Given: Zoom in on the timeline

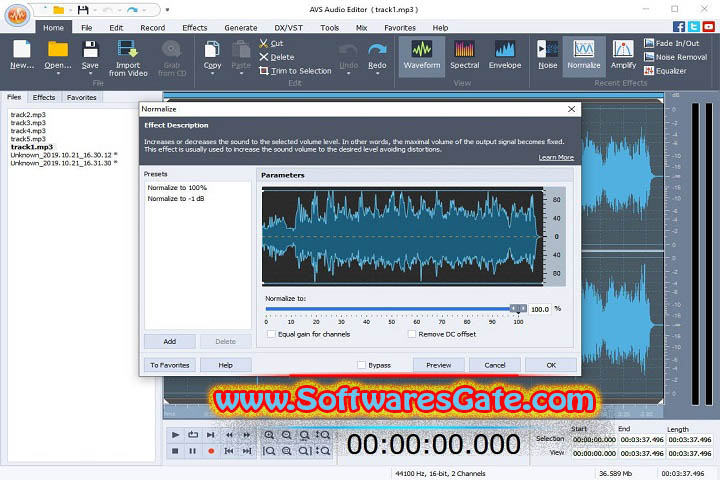Looking at the screenshot, I should click(x=269, y=435).
